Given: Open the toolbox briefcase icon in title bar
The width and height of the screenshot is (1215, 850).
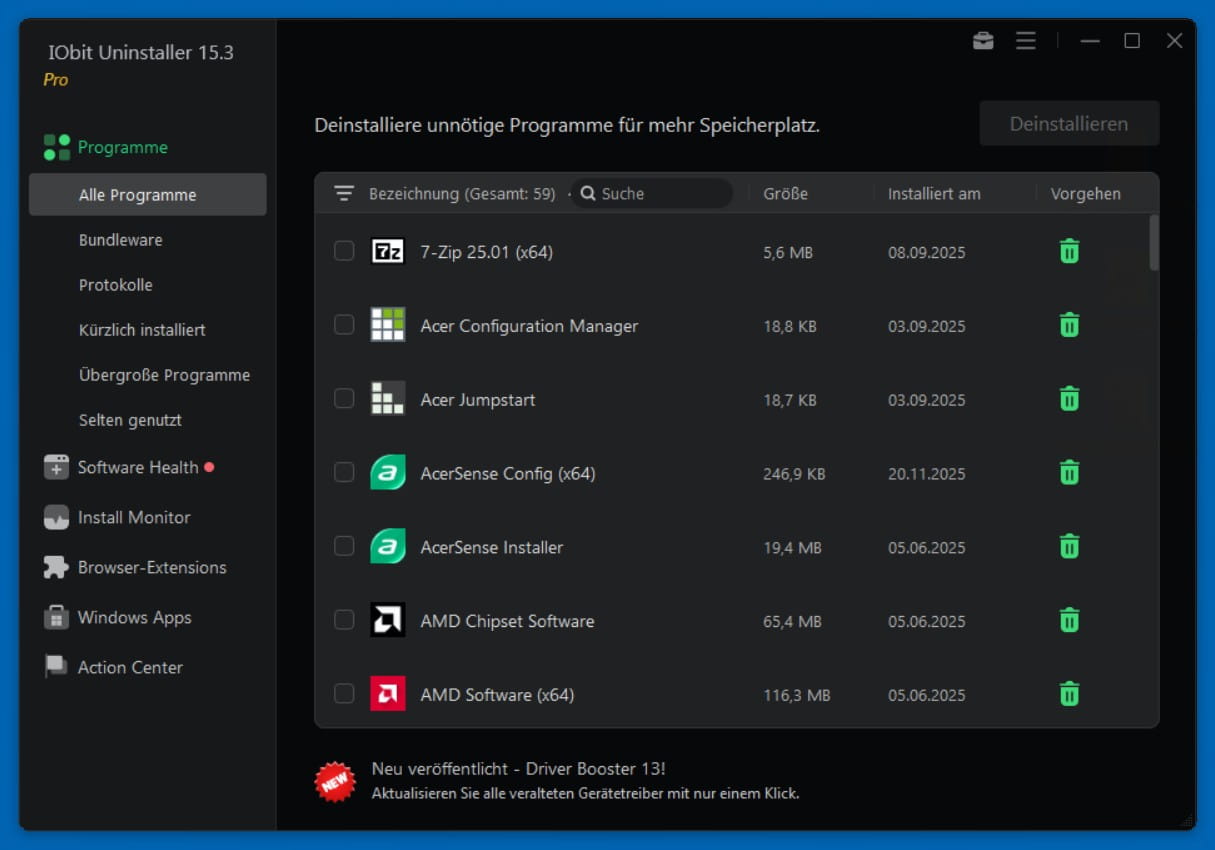Looking at the screenshot, I should [983, 41].
